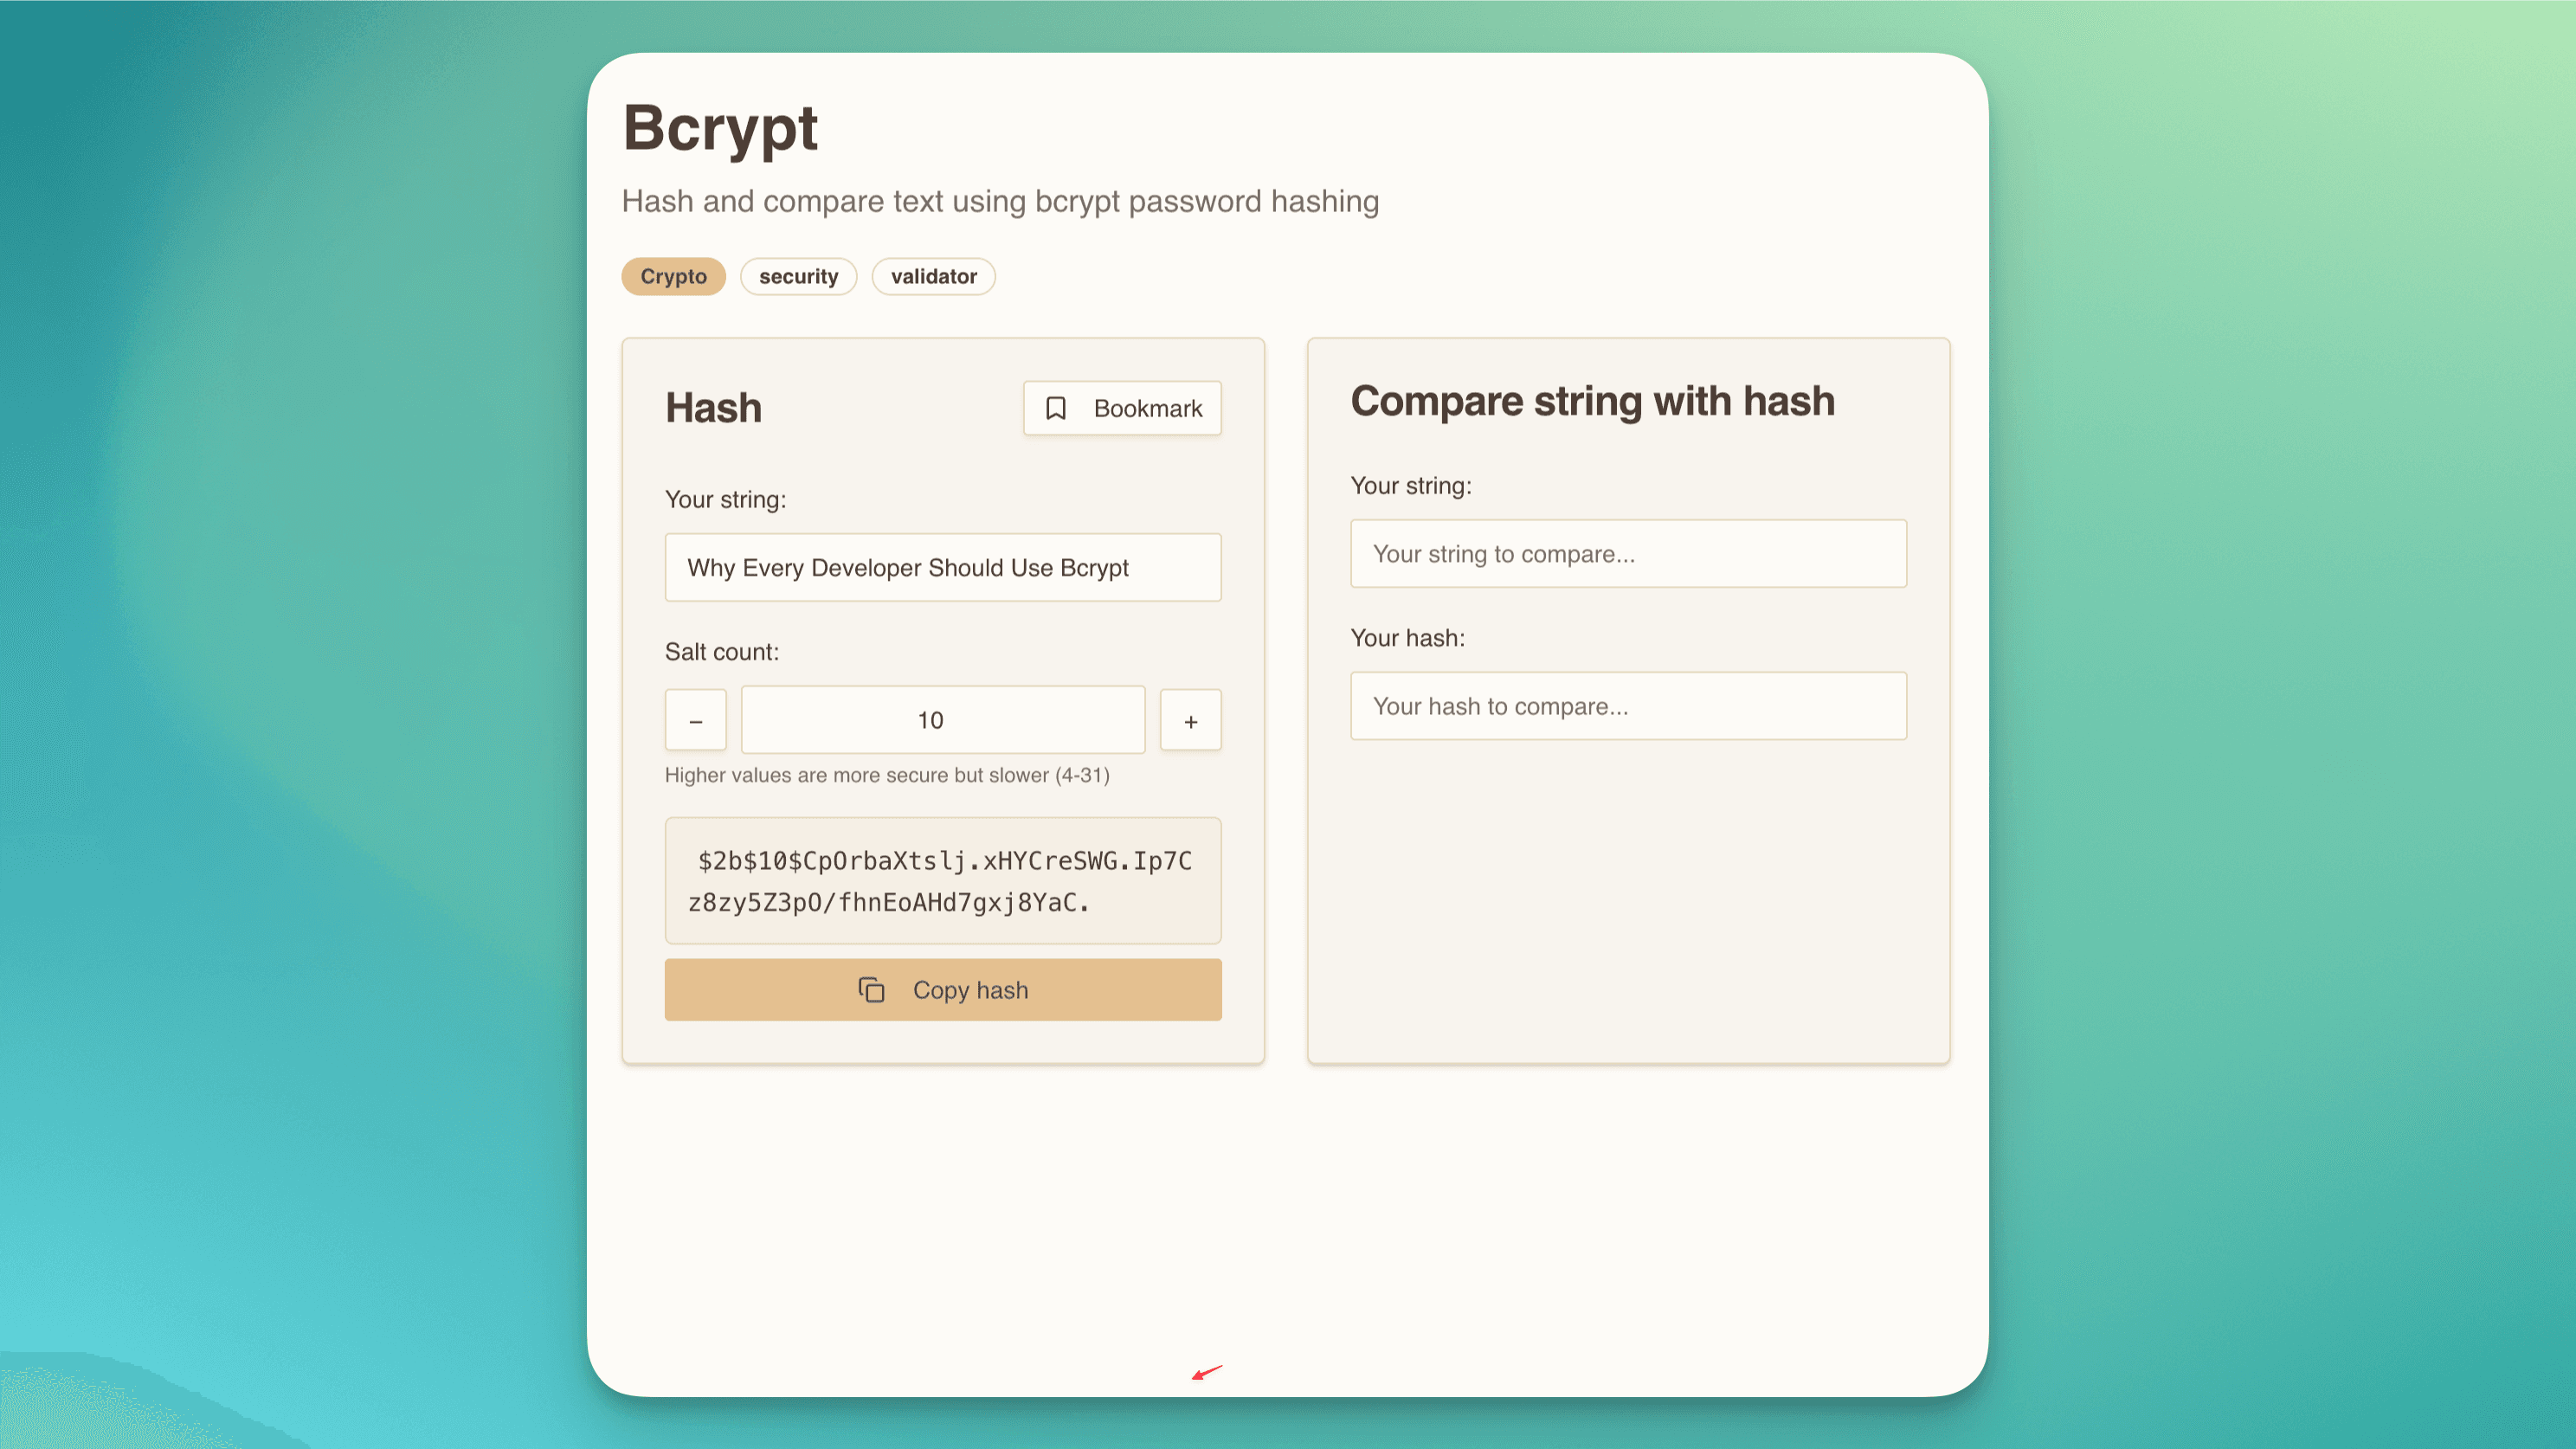Image resolution: width=2576 pixels, height=1449 pixels.
Task: Select the security tag pill
Action: tap(798, 276)
